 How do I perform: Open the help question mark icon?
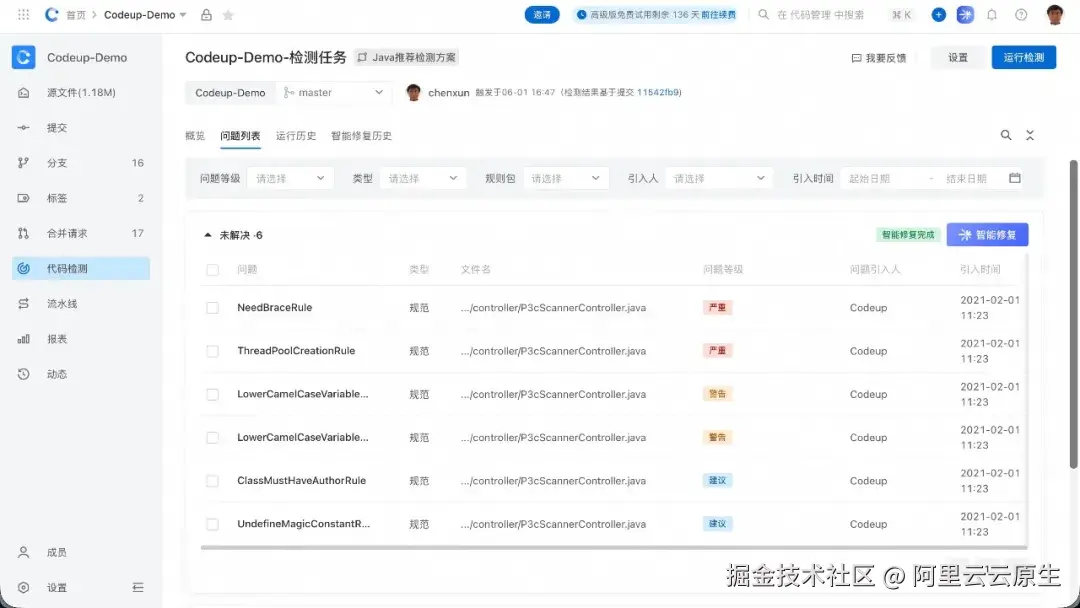(x=1021, y=14)
